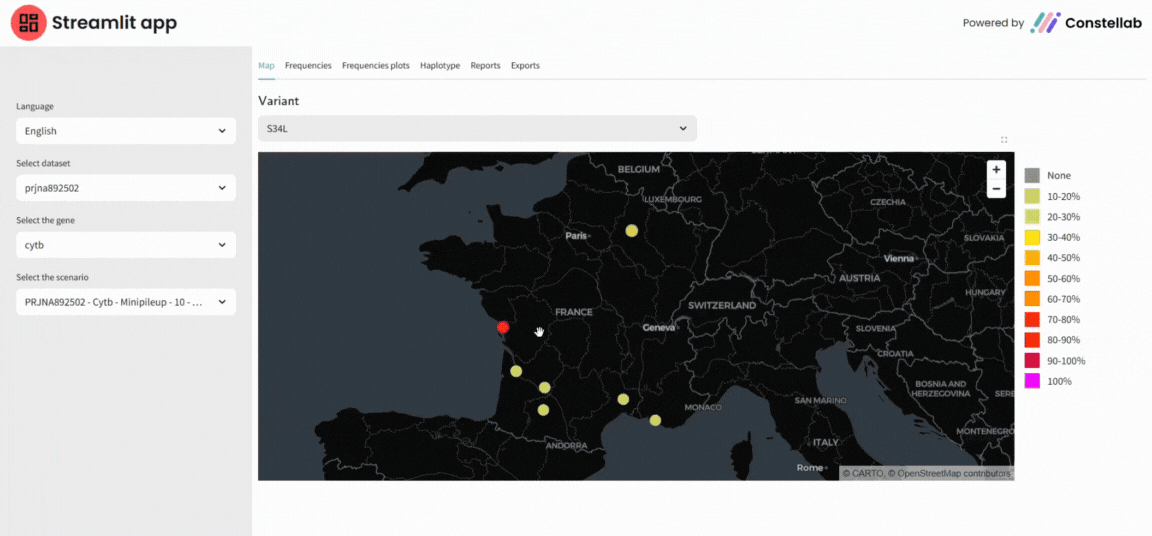This screenshot has width=1152, height=536.
Task: Expand the Select the scenario dropdown
Action: click(x=126, y=302)
